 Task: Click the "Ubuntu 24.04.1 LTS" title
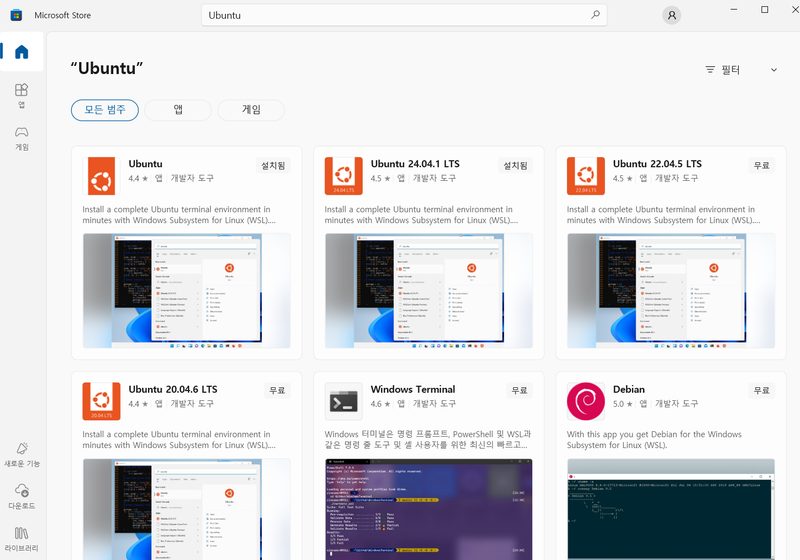tap(415, 164)
